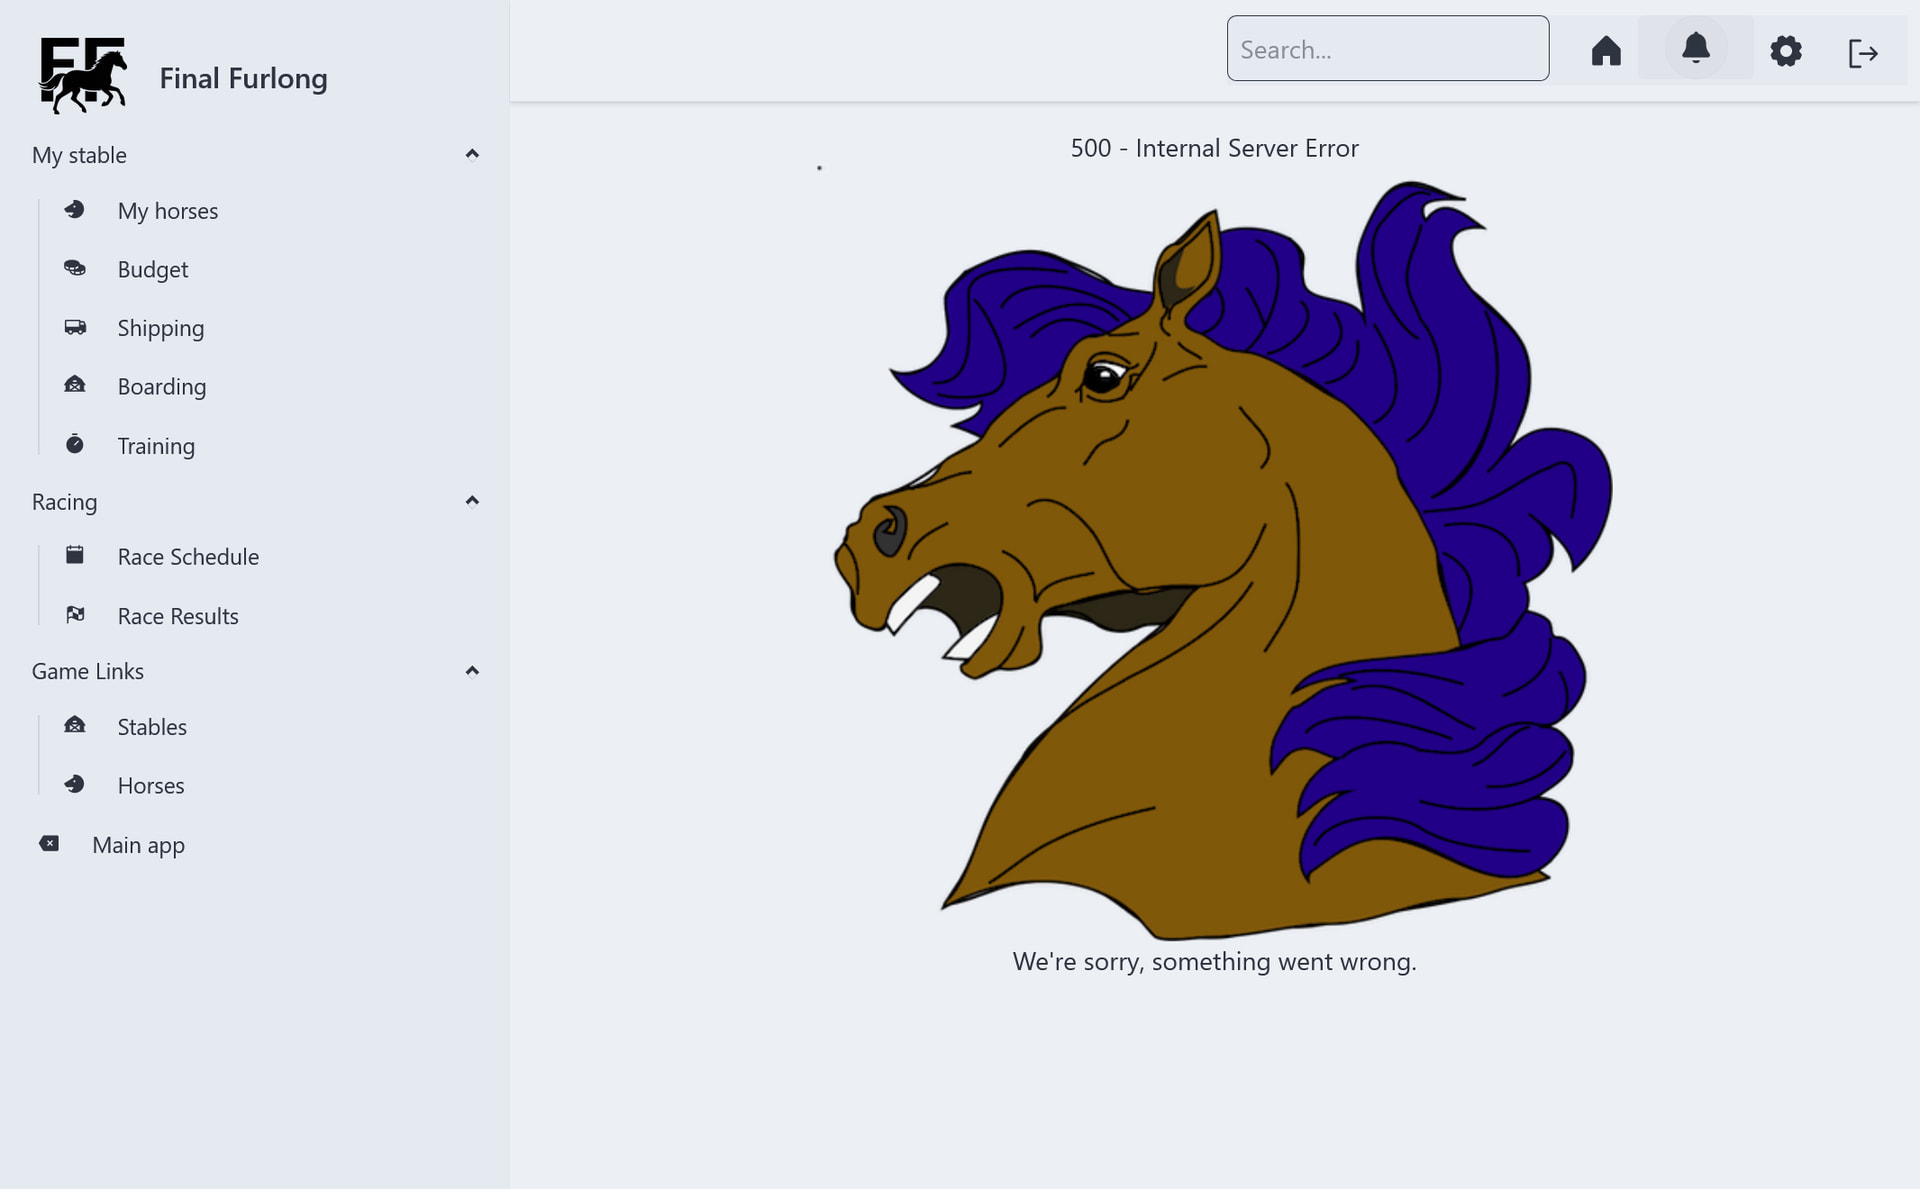The height and width of the screenshot is (1189, 1920).
Task: Click the truck icon beside Shipping
Action: click(x=75, y=327)
